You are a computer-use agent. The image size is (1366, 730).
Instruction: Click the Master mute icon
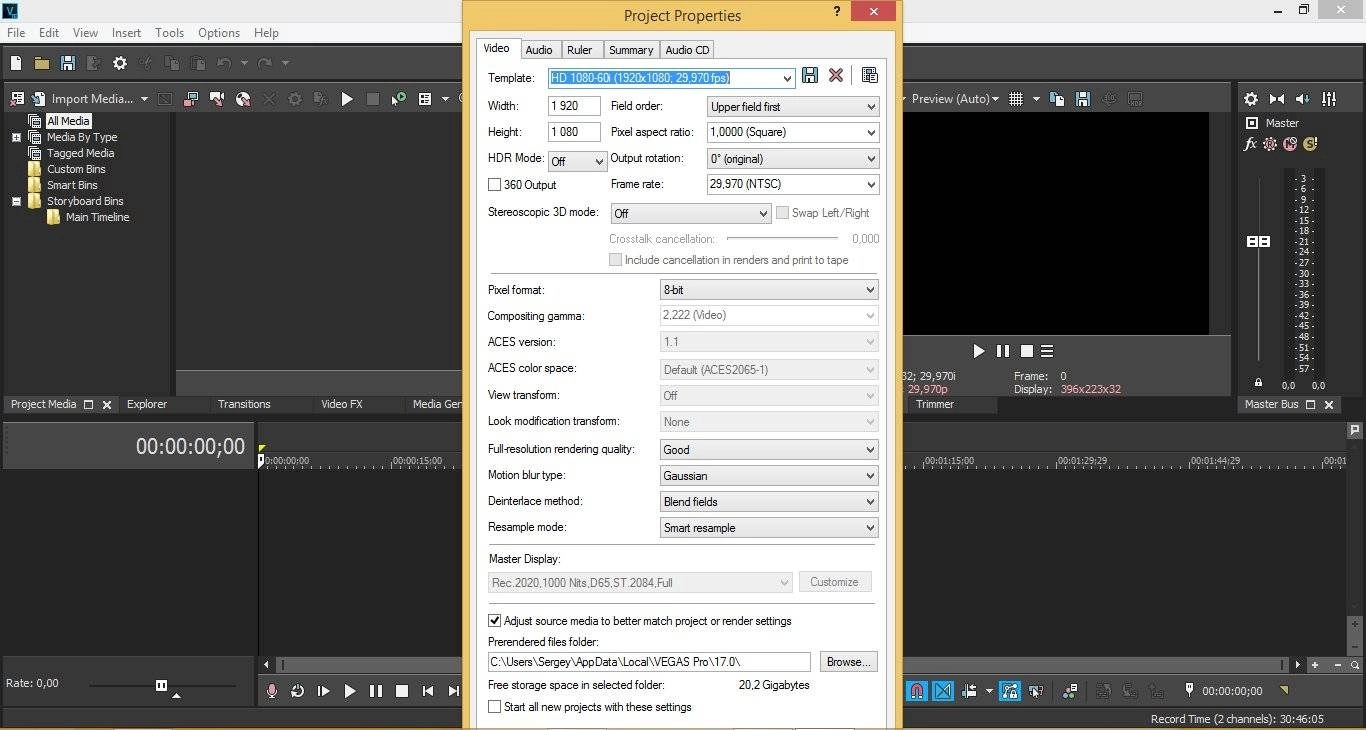click(x=1290, y=144)
